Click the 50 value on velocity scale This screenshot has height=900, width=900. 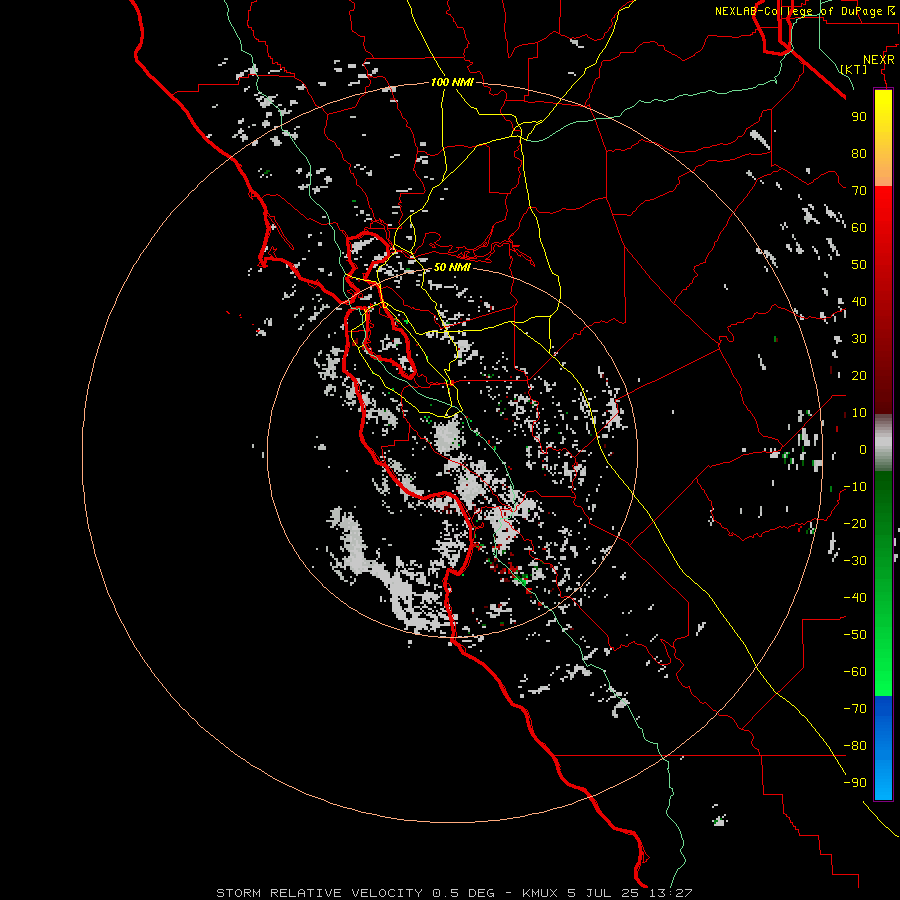coord(859,265)
